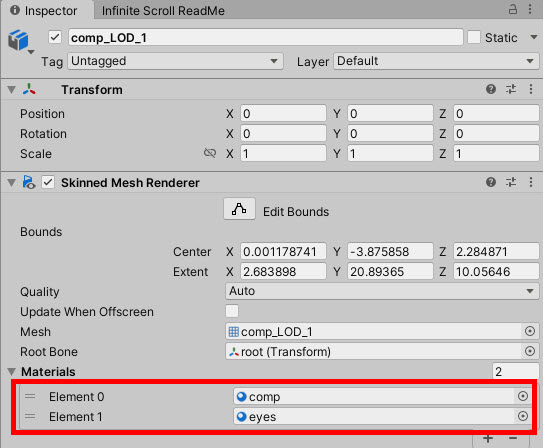Enable Update When Offscreen checkbox
This screenshot has height=448, width=543.
click(232, 311)
